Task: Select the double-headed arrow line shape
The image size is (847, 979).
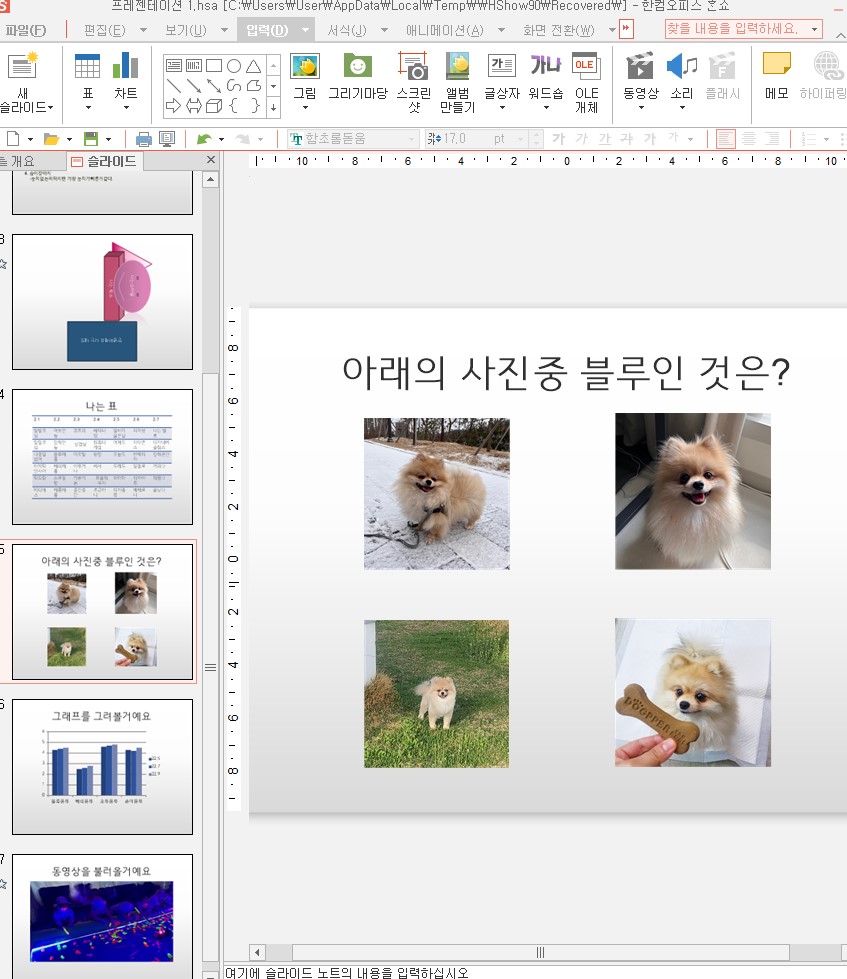Action: tap(214, 86)
